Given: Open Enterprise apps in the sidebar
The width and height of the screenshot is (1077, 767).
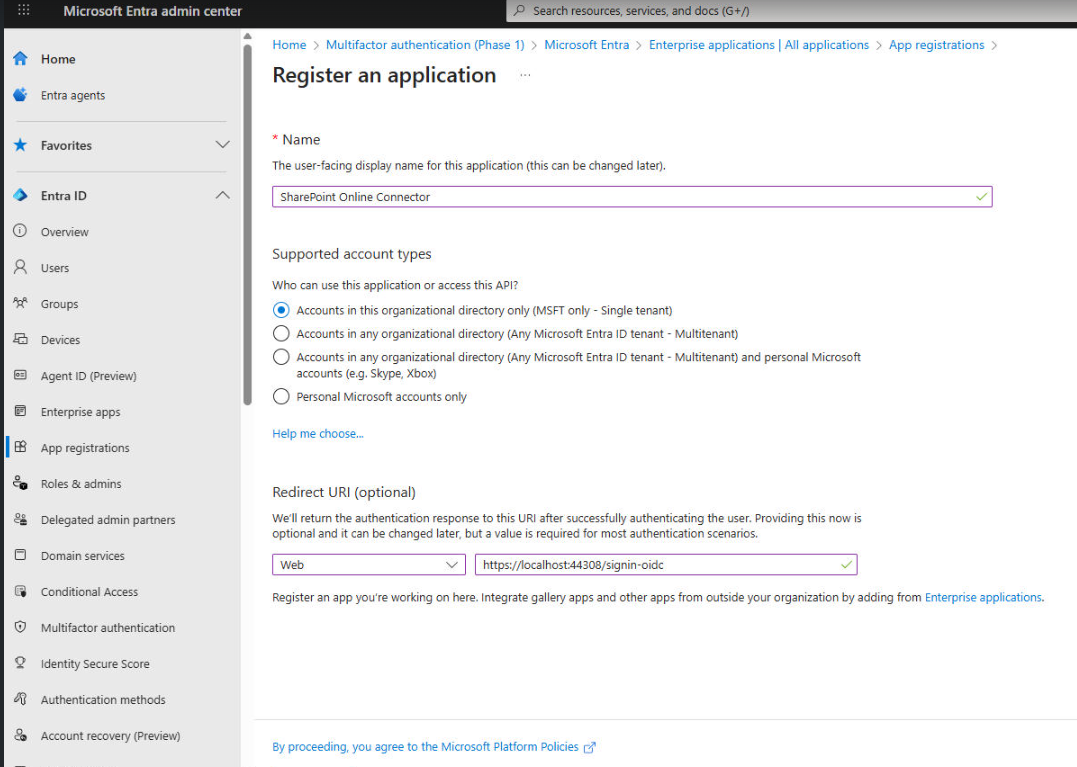Looking at the screenshot, I should 80,412.
